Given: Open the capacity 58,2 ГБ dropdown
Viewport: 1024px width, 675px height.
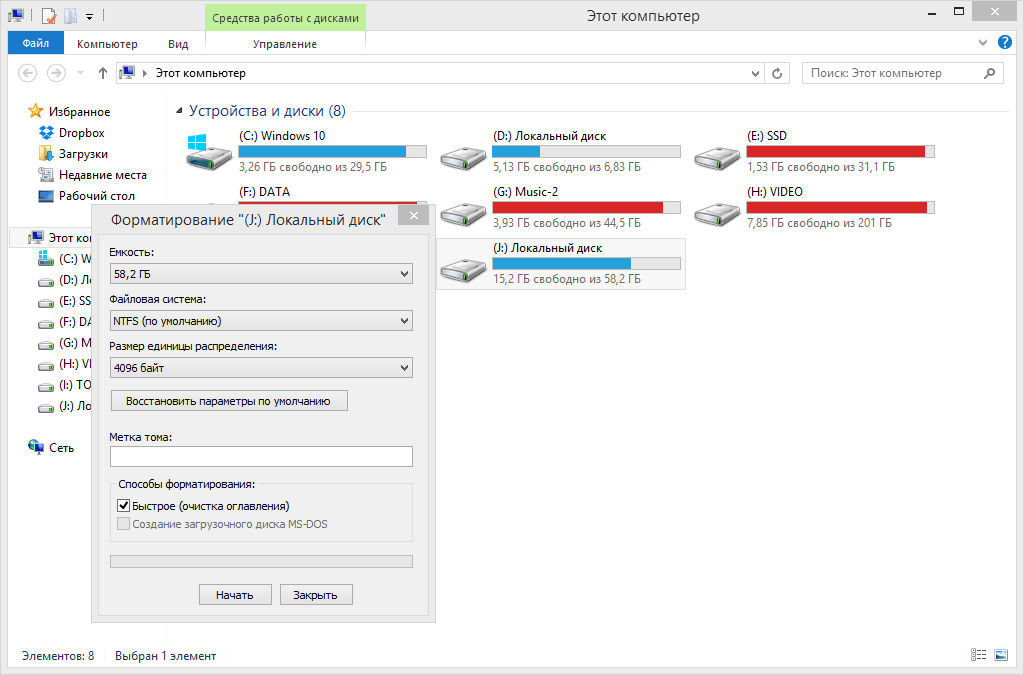Looking at the screenshot, I should click(261, 274).
